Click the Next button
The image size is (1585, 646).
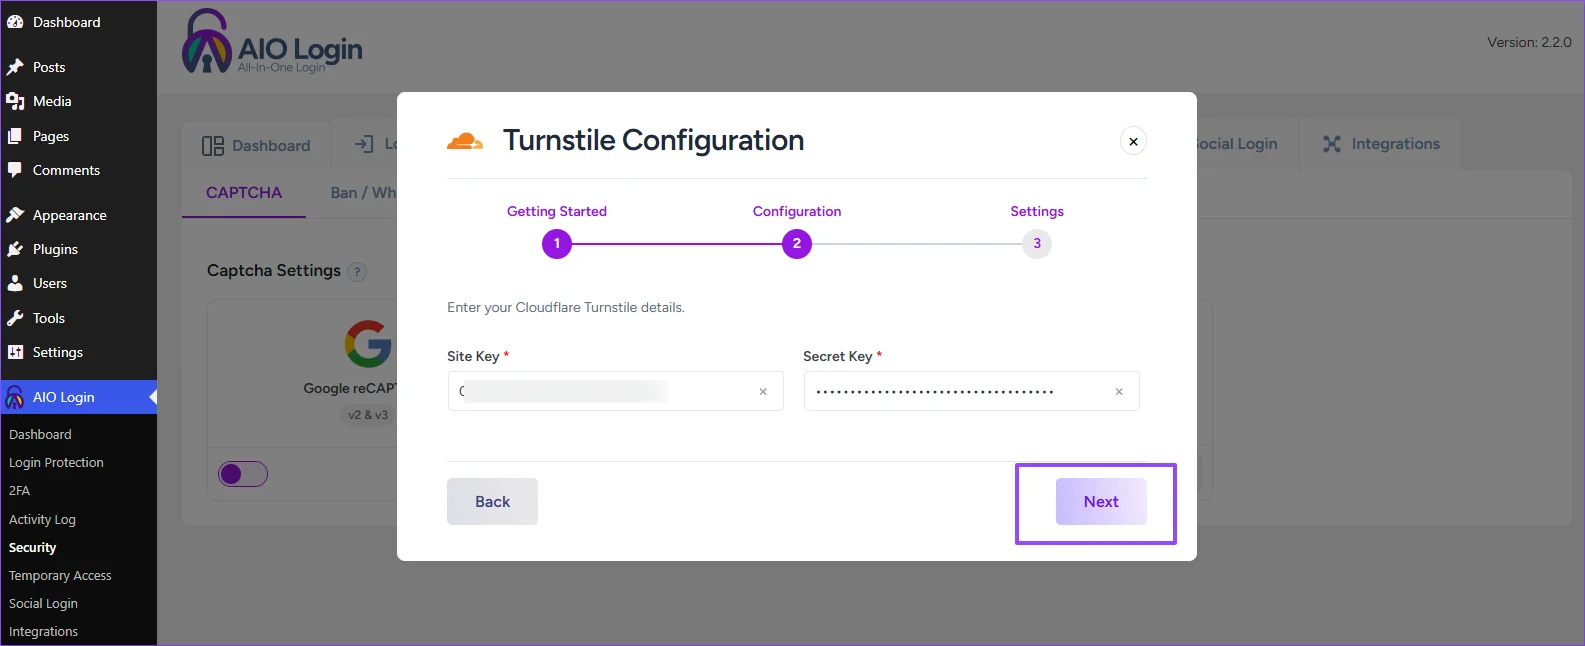1101,502
